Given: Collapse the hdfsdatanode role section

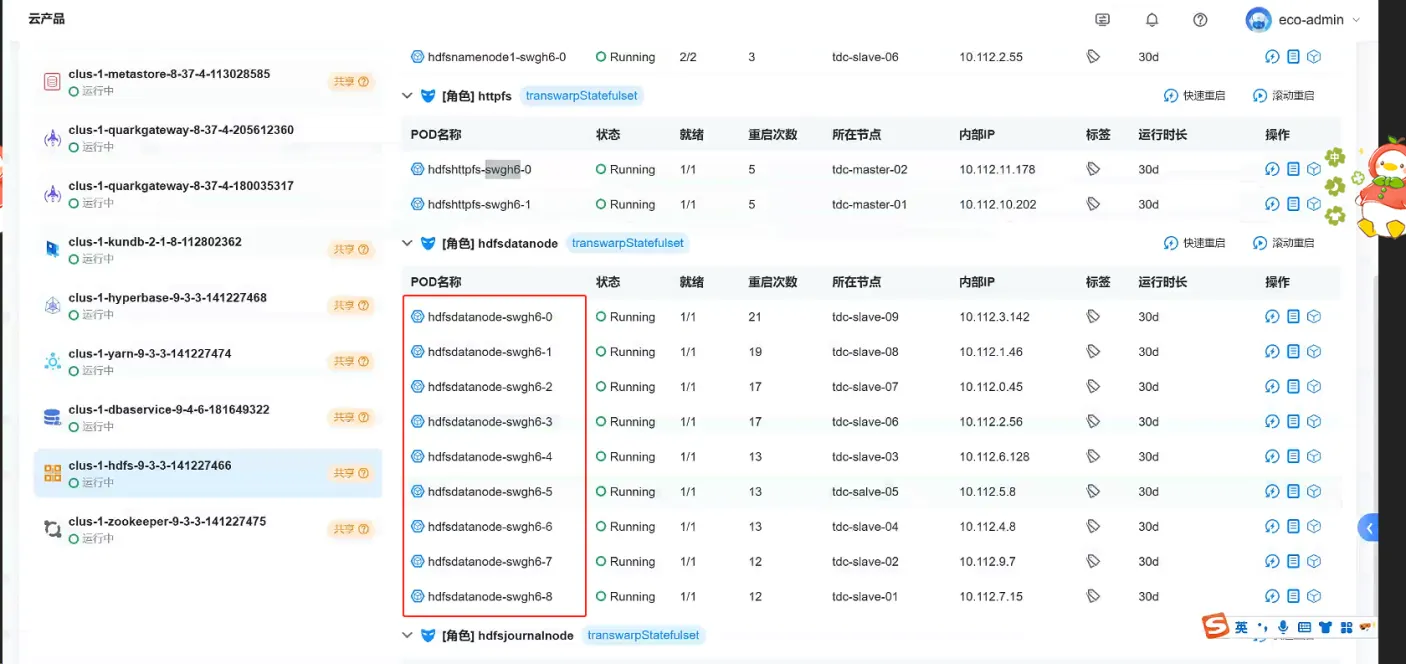Looking at the screenshot, I should [x=407, y=243].
